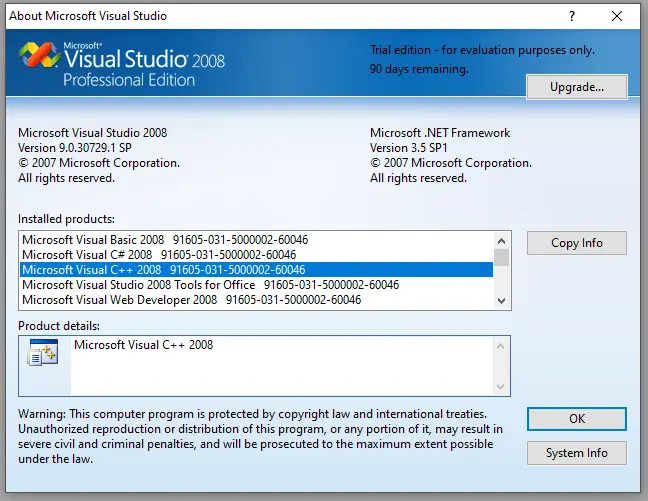Click the 90 days remaining text

[419, 69]
